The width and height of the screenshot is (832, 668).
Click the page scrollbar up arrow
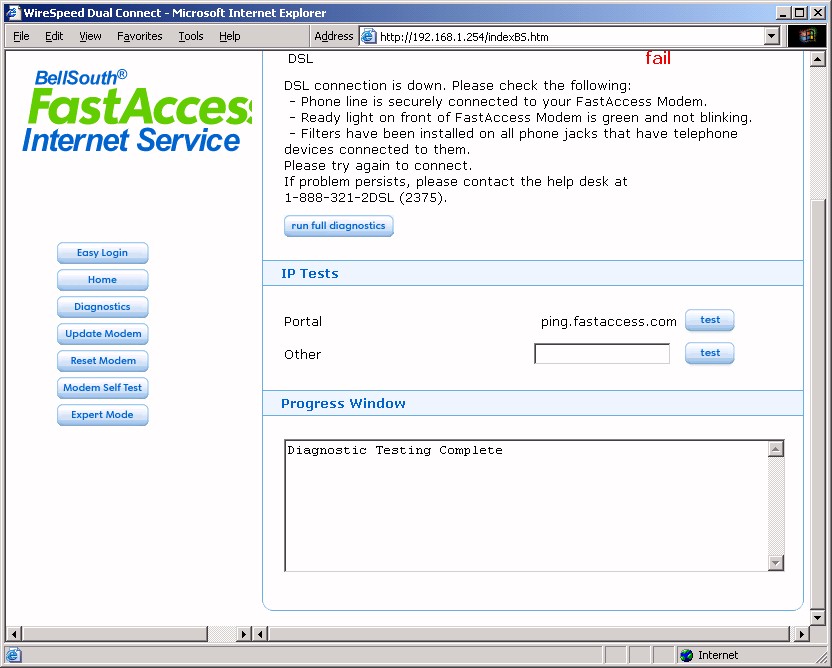click(x=818, y=59)
